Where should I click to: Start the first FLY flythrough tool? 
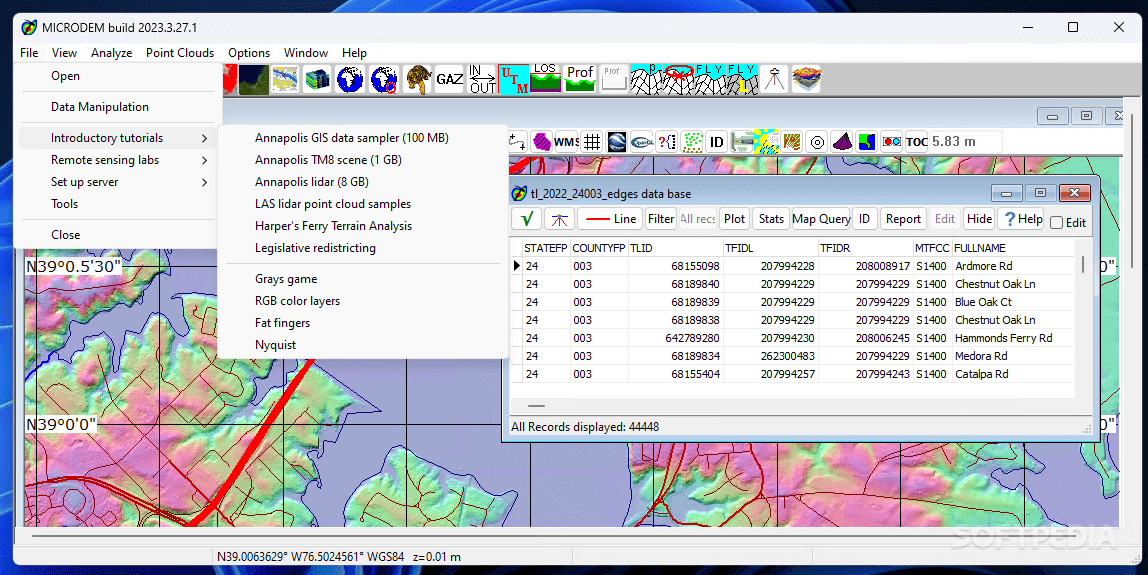710,79
